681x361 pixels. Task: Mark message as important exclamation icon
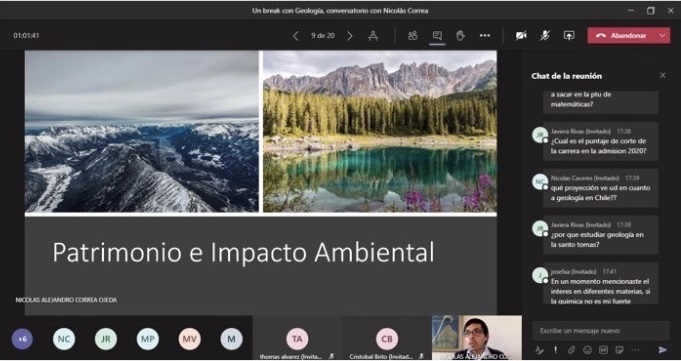coord(555,350)
